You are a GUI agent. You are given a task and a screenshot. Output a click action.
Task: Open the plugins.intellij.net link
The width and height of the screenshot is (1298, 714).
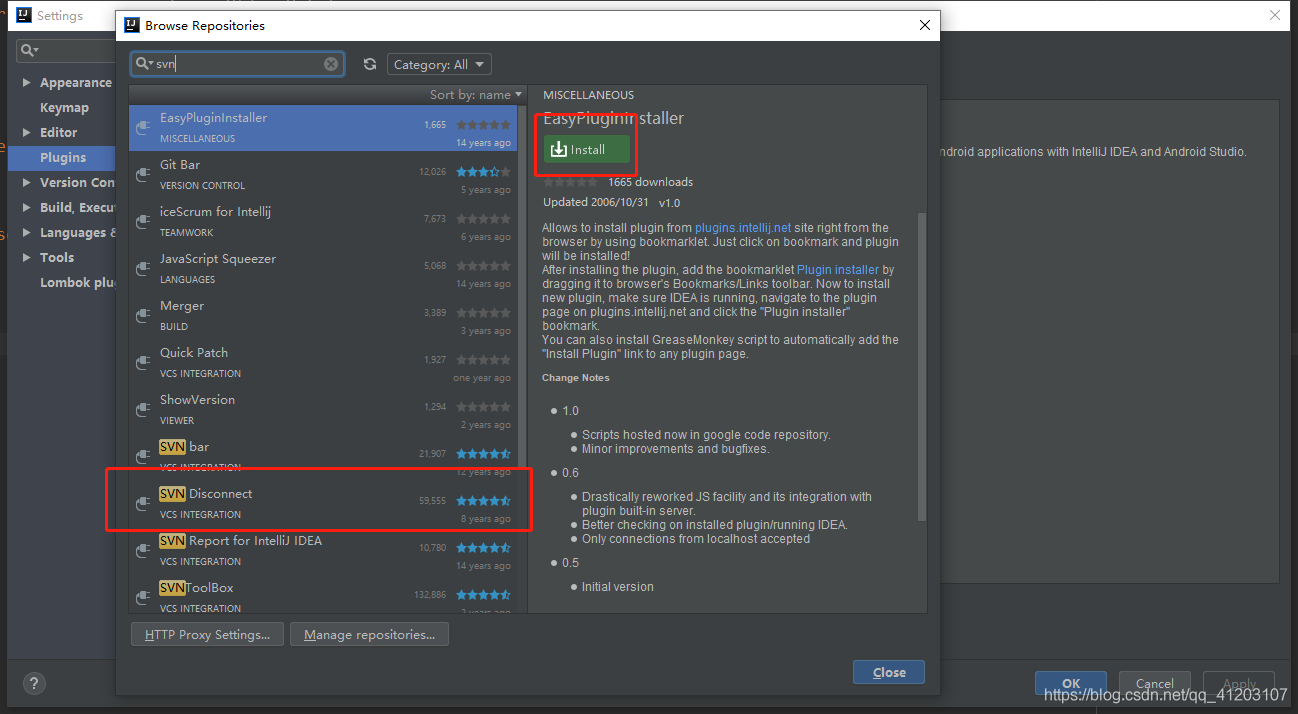pos(743,228)
